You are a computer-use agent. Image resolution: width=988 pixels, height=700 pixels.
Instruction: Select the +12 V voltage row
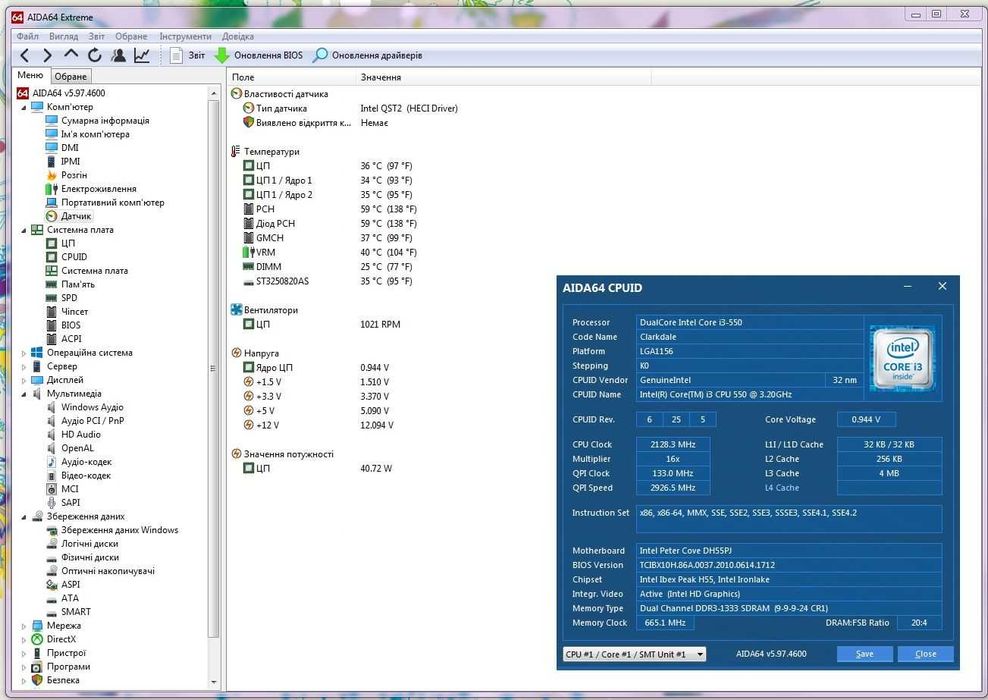[x=318, y=425]
